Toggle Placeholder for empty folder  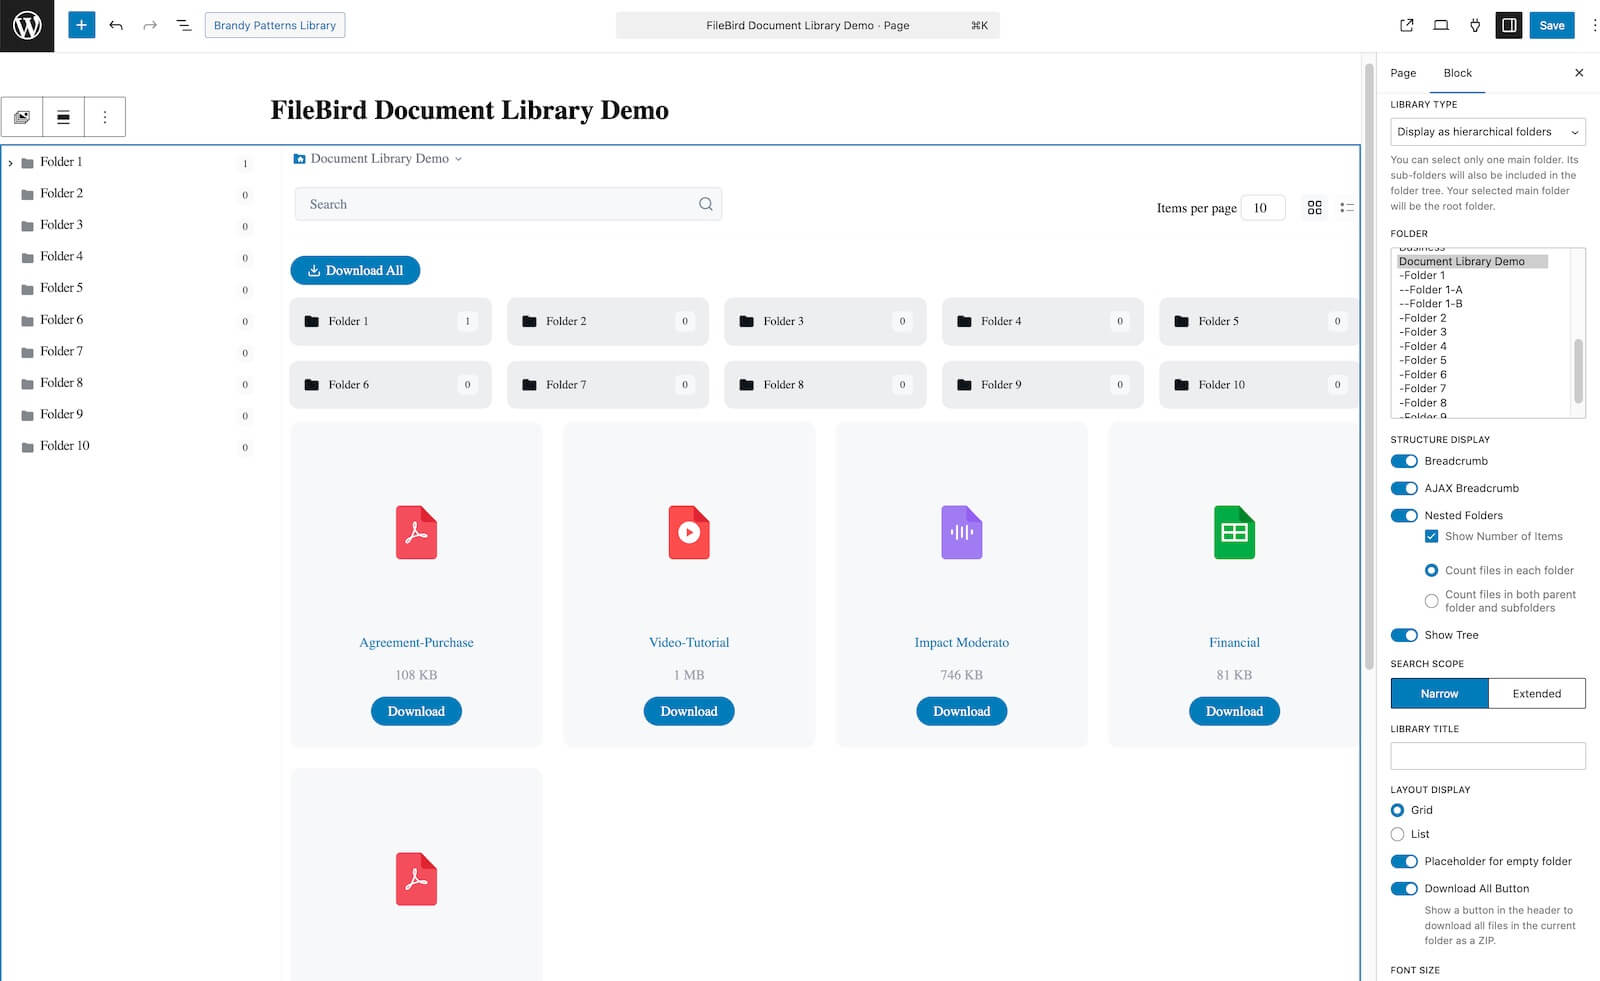1404,861
